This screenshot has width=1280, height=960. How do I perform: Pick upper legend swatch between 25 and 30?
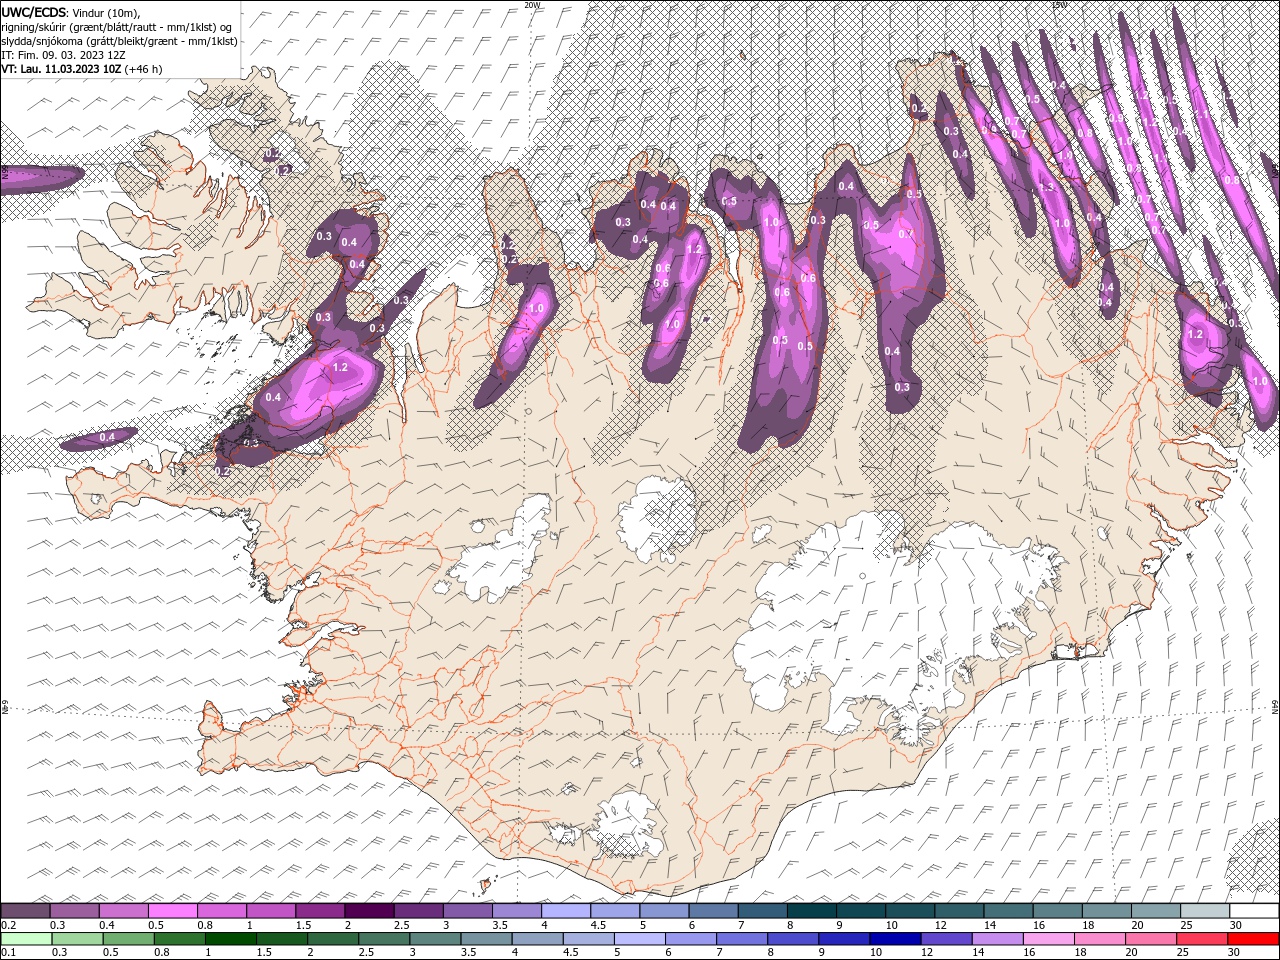tap(1205, 911)
